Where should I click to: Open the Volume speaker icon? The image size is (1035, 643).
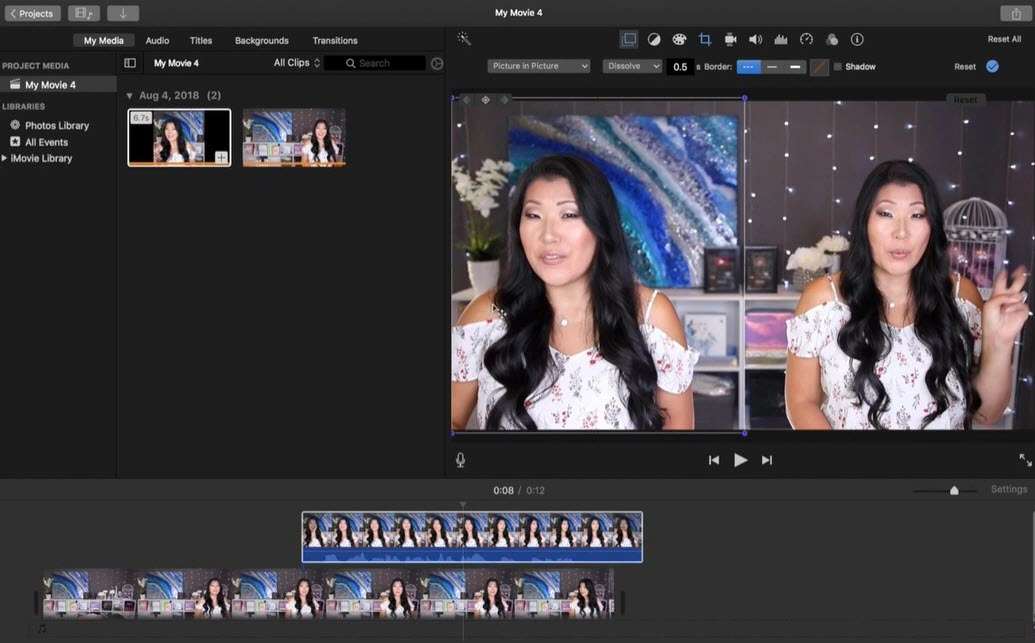coord(755,40)
